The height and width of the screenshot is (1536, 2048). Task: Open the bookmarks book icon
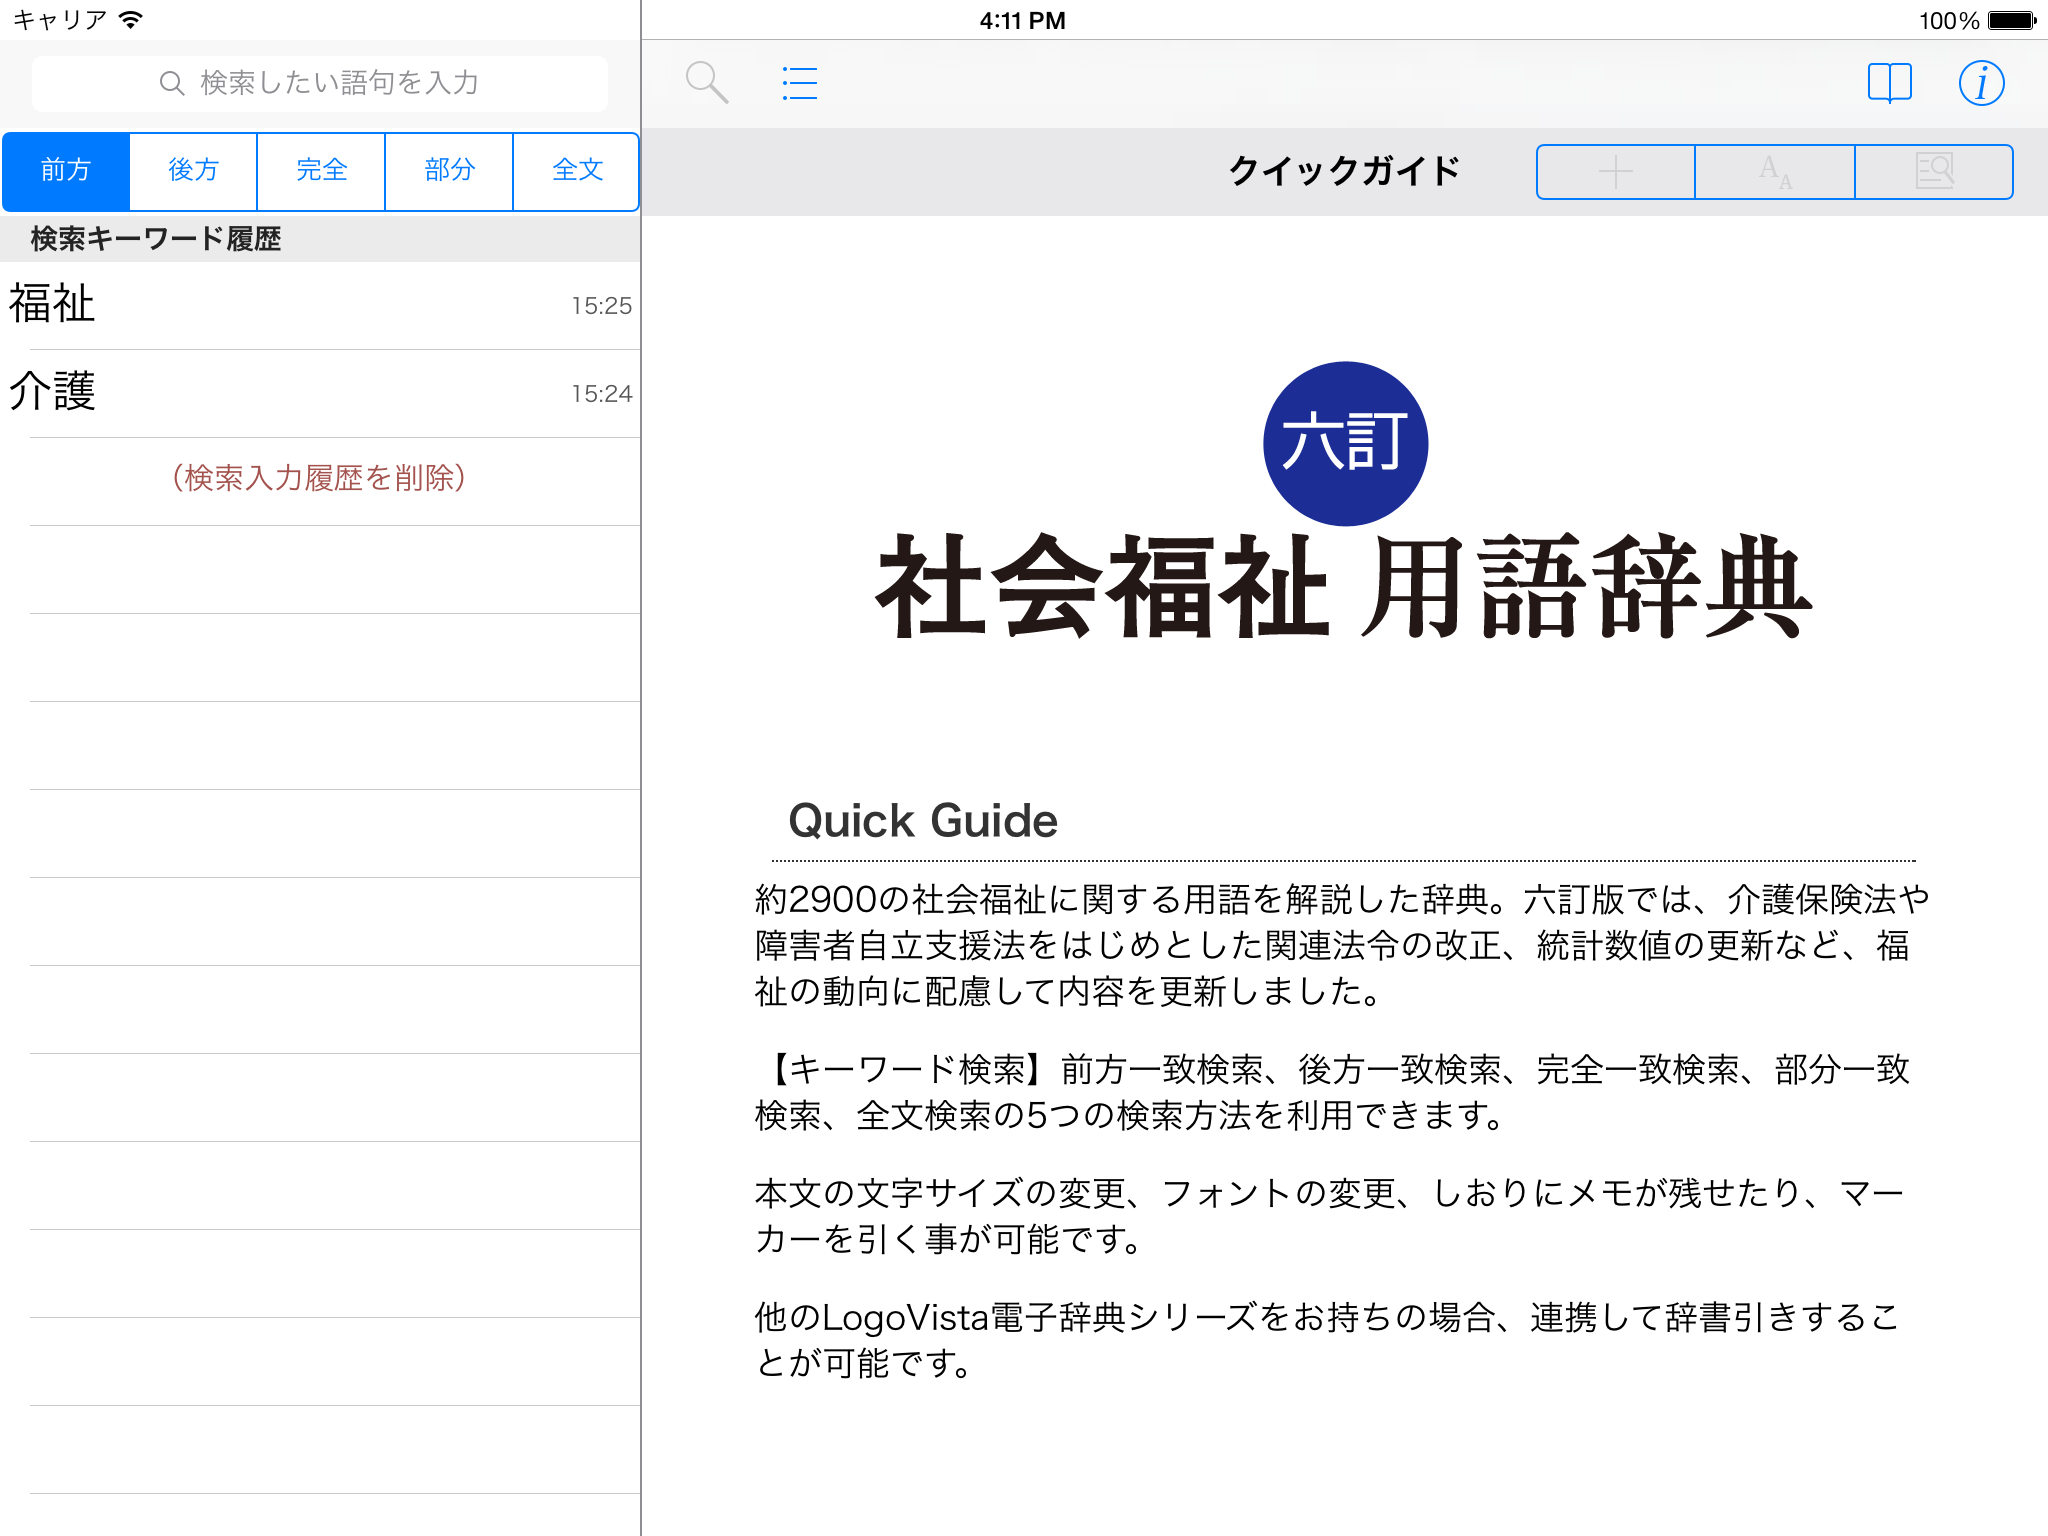(1889, 83)
